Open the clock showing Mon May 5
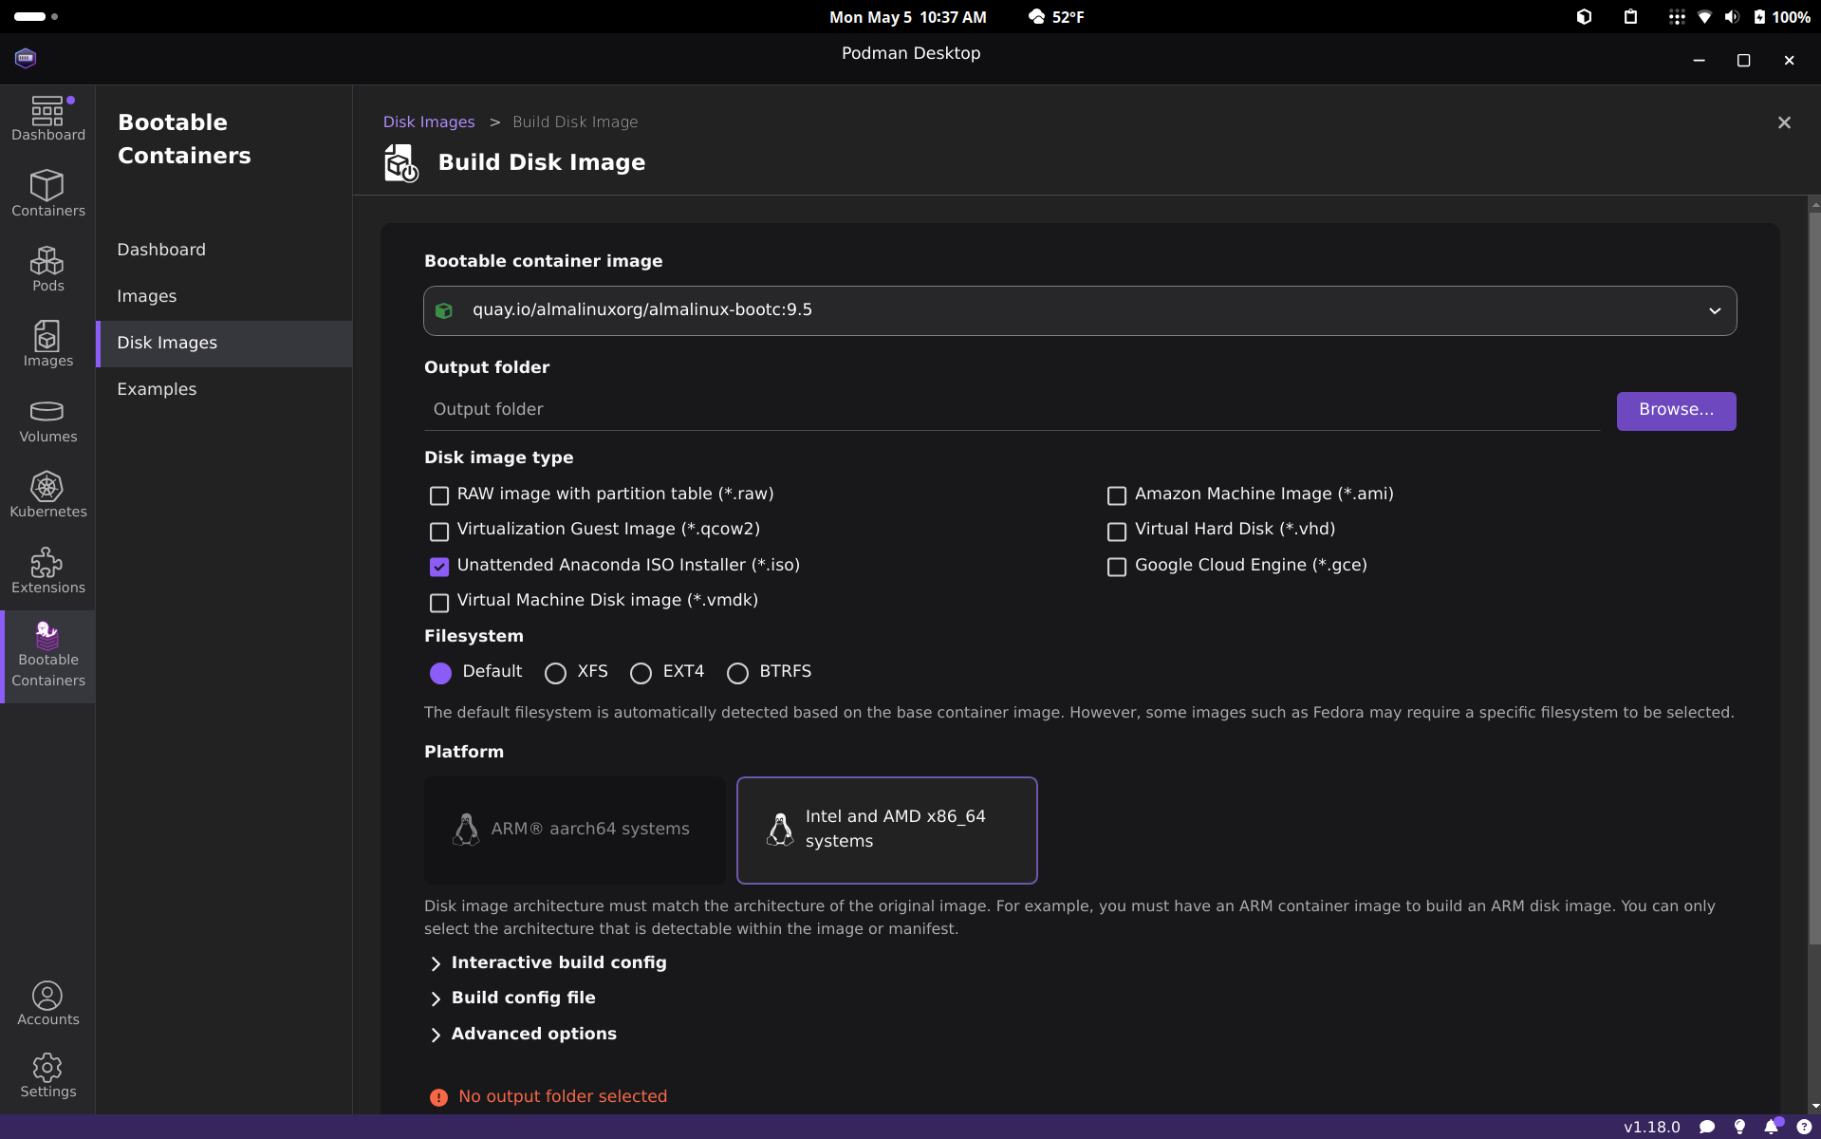 (x=908, y=17)
